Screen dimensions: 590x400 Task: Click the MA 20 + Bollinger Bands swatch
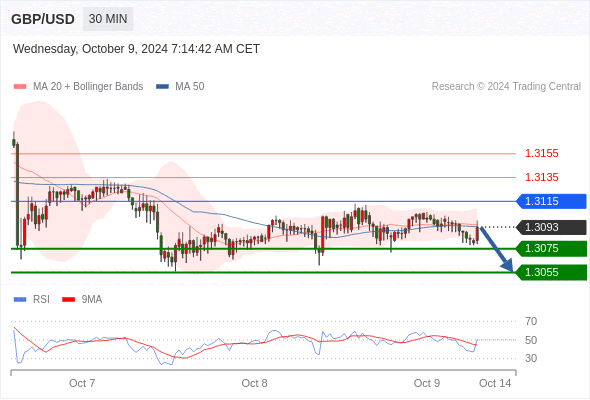(20, 87)
